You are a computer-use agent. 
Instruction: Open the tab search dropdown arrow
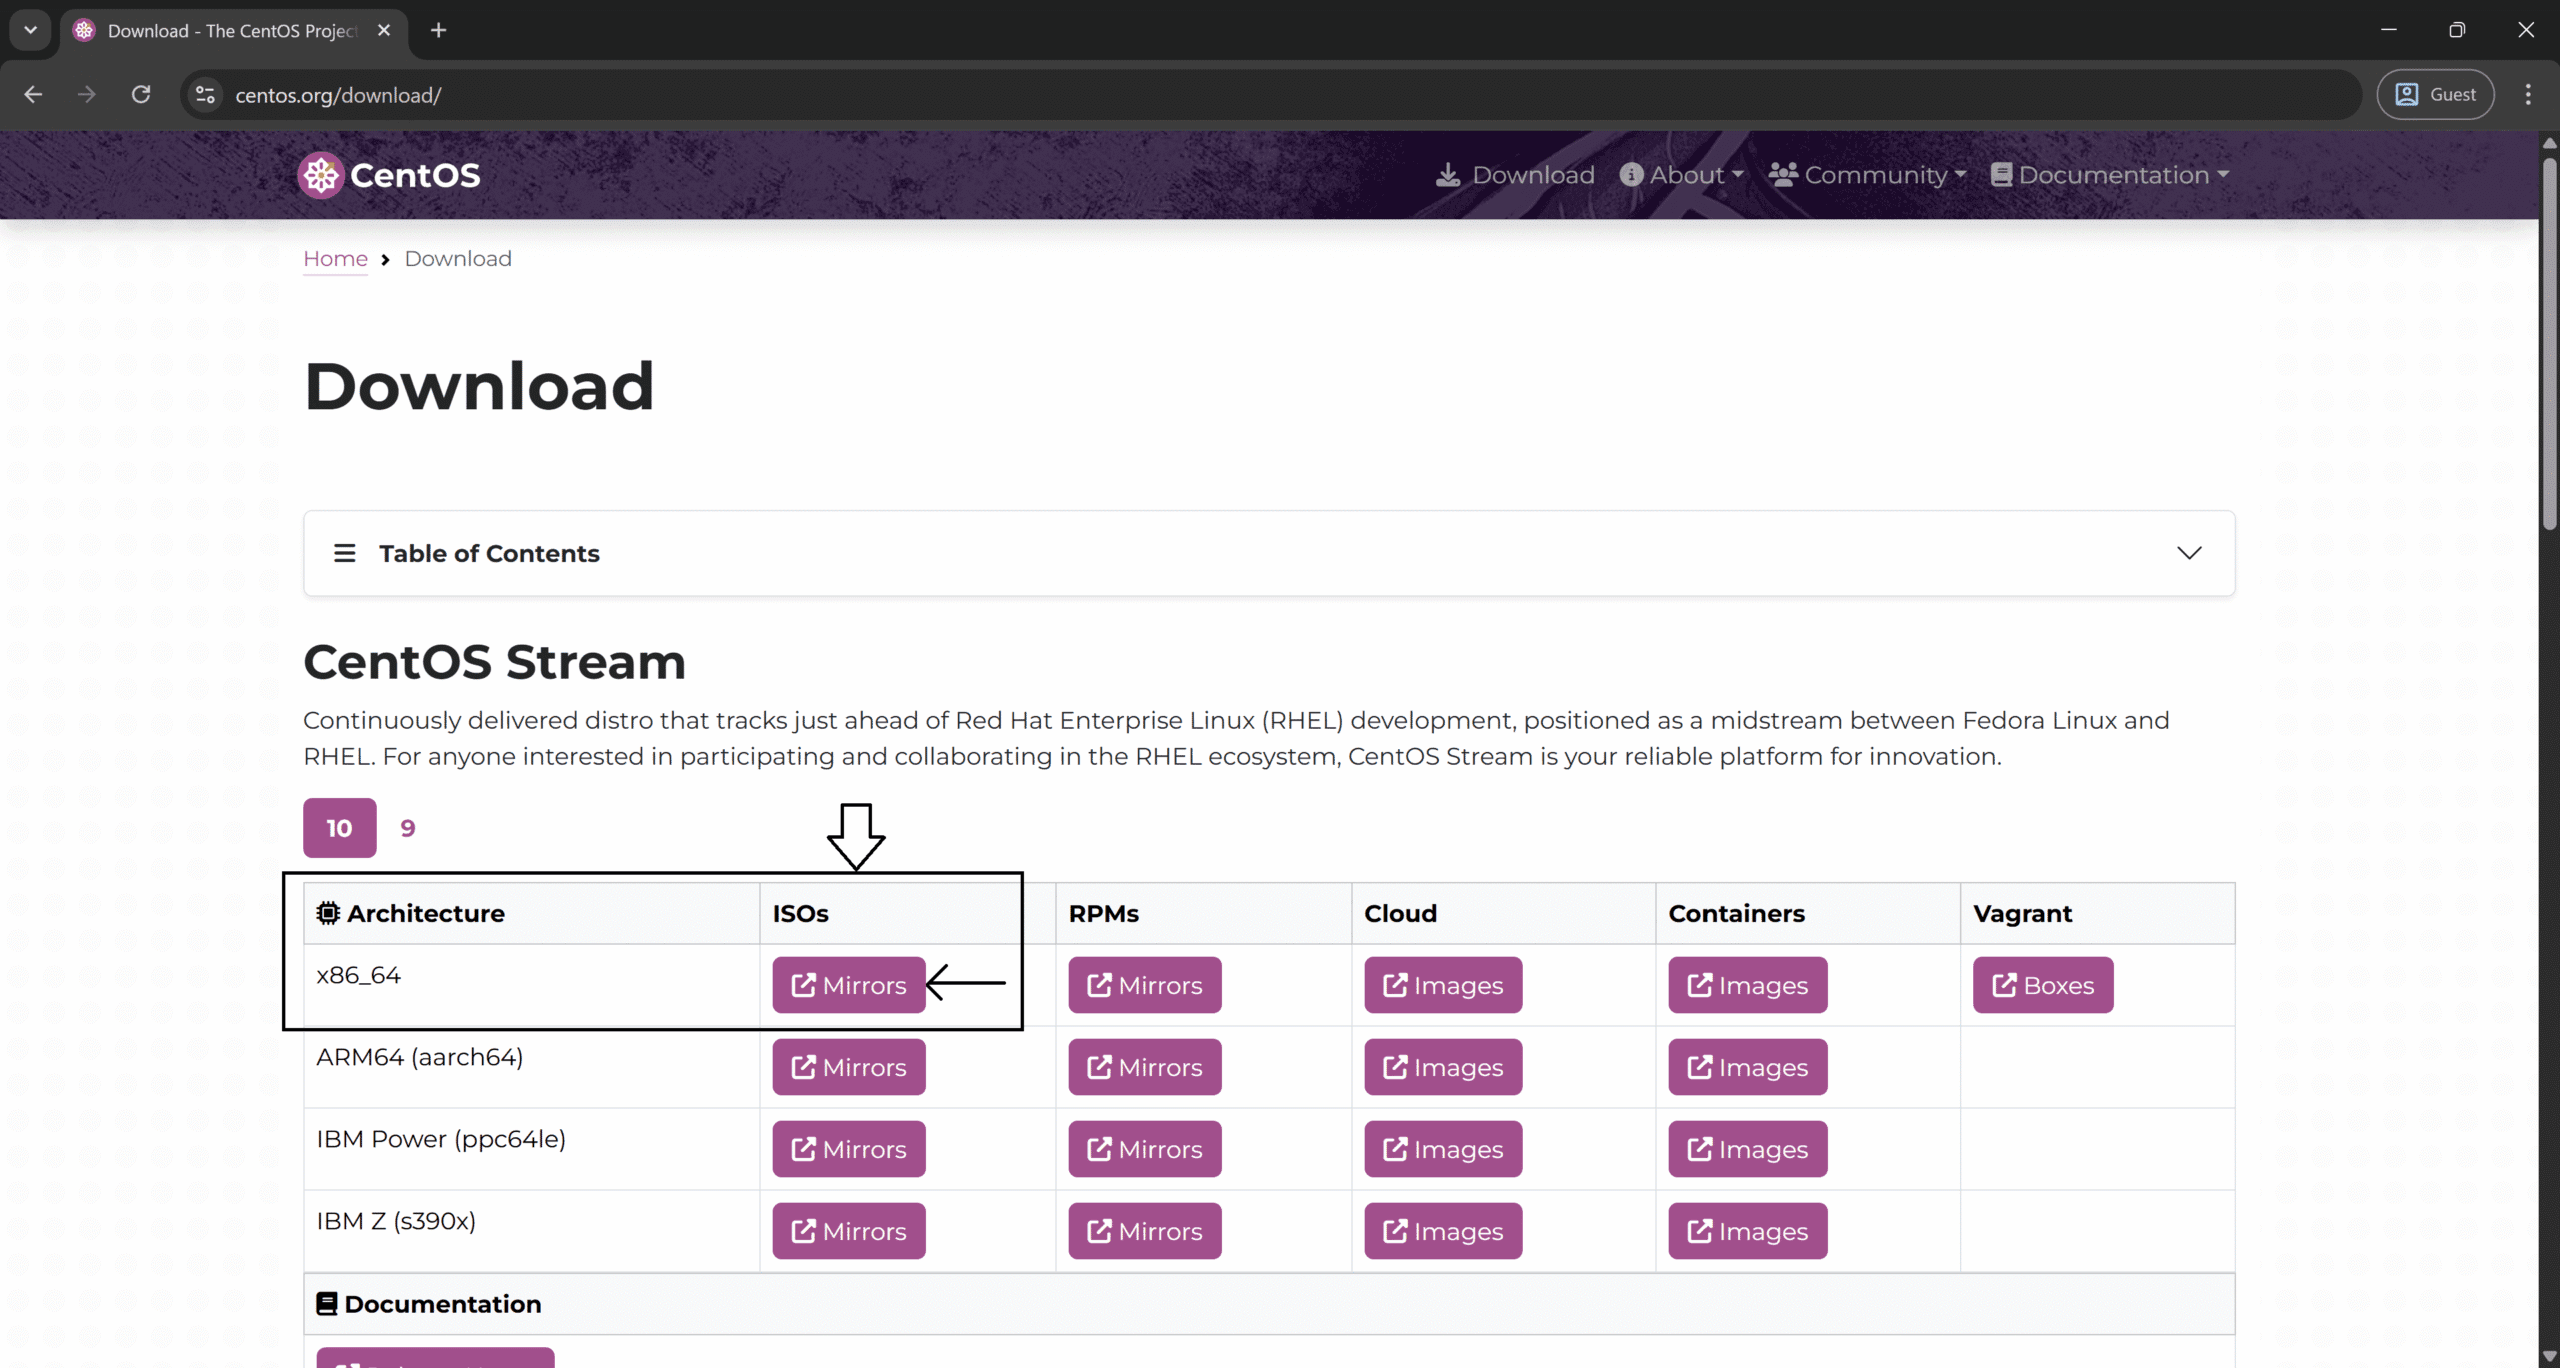30,30
